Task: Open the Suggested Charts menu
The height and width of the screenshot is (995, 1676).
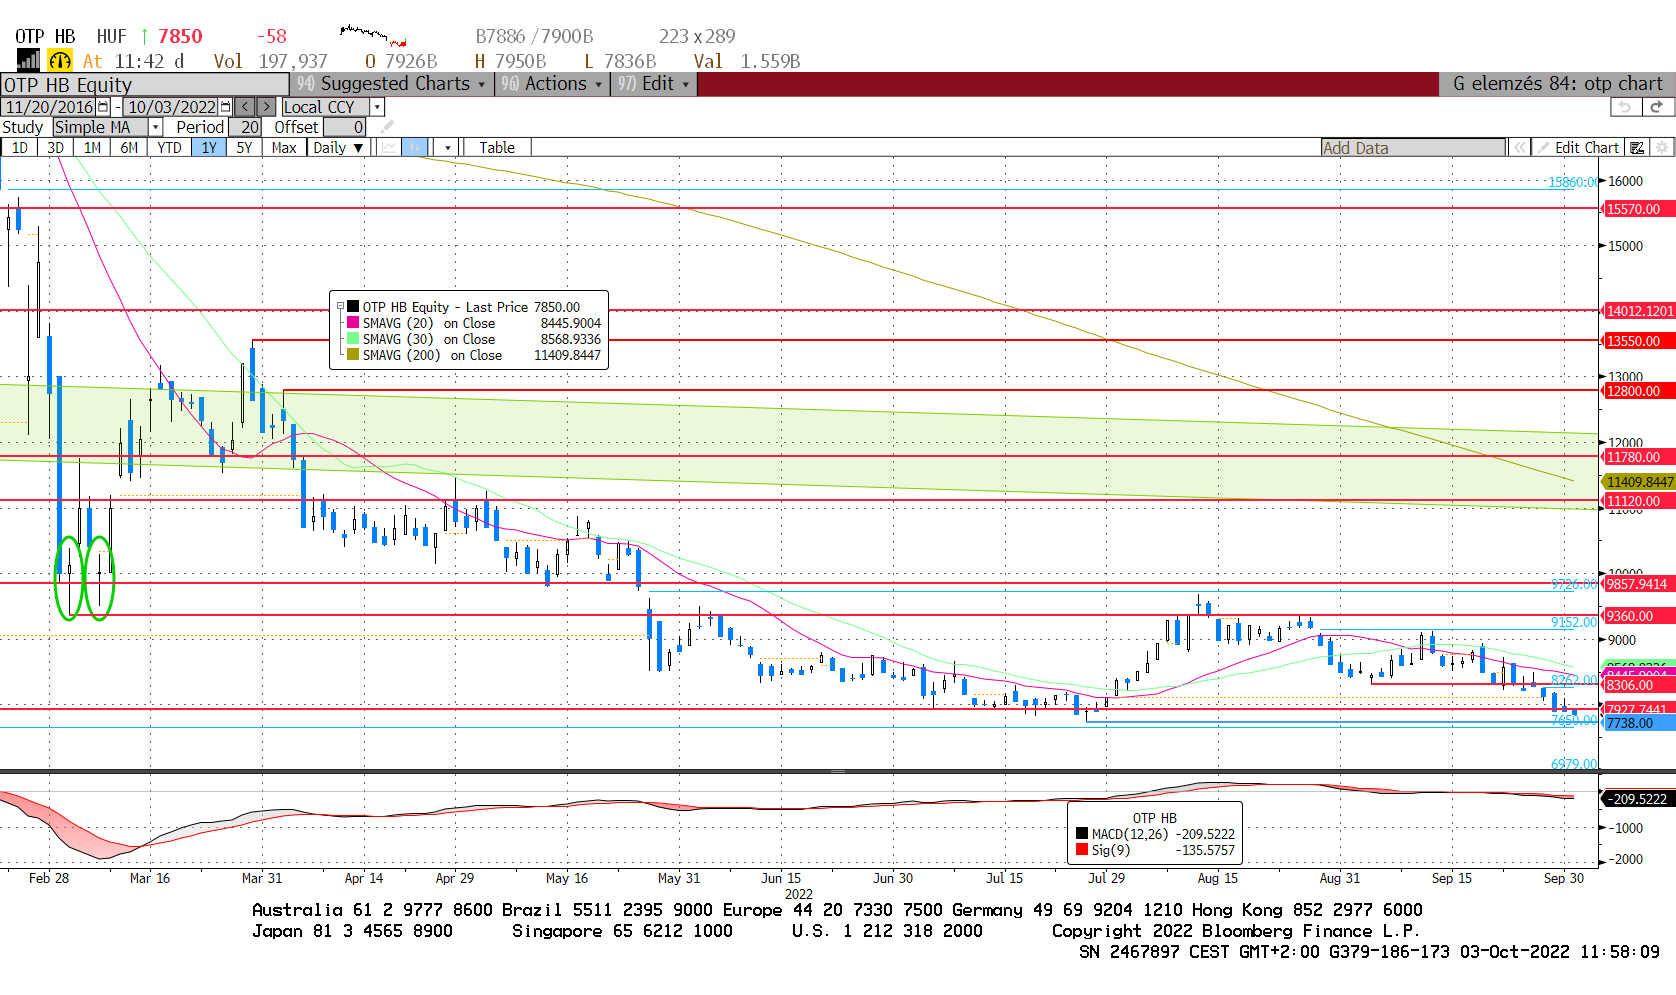Action: (x=391, y=84)
